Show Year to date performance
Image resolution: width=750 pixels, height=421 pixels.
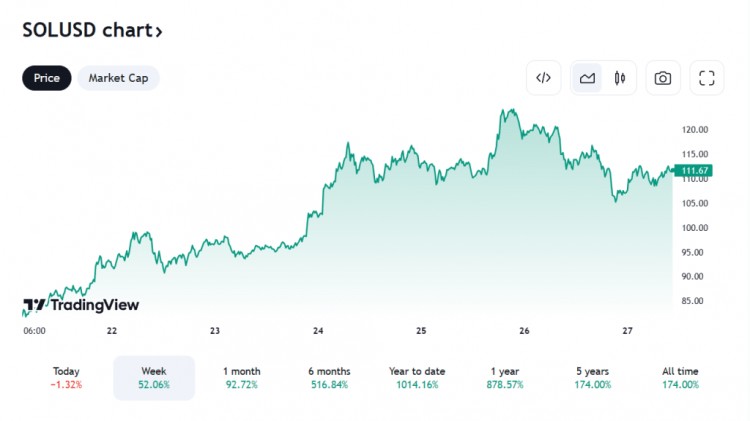tap(417, 377)
